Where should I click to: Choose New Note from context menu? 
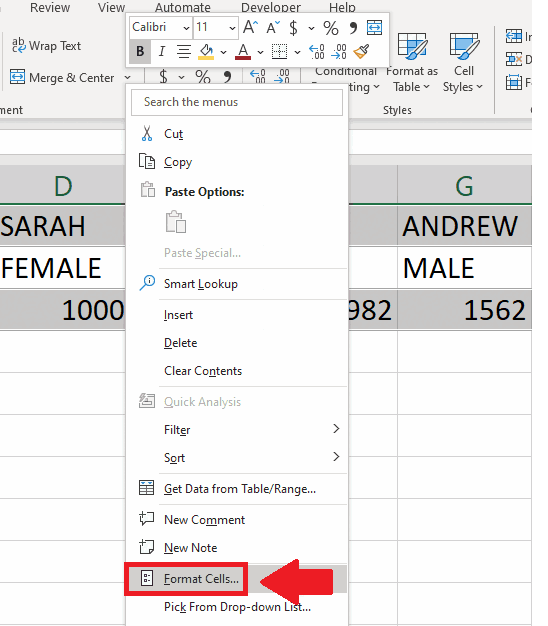click(237, 548)
